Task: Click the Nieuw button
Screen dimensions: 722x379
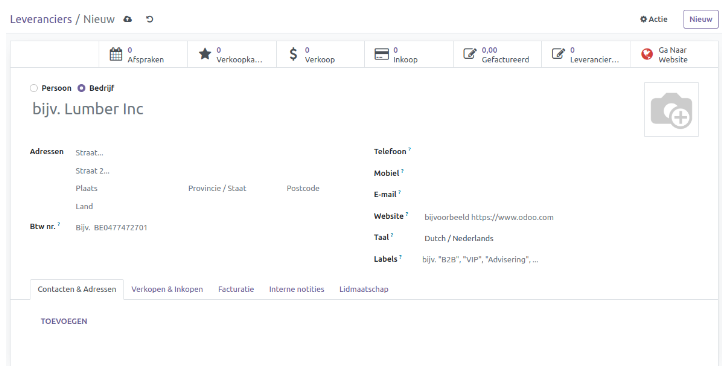Action: click(700, 19)
